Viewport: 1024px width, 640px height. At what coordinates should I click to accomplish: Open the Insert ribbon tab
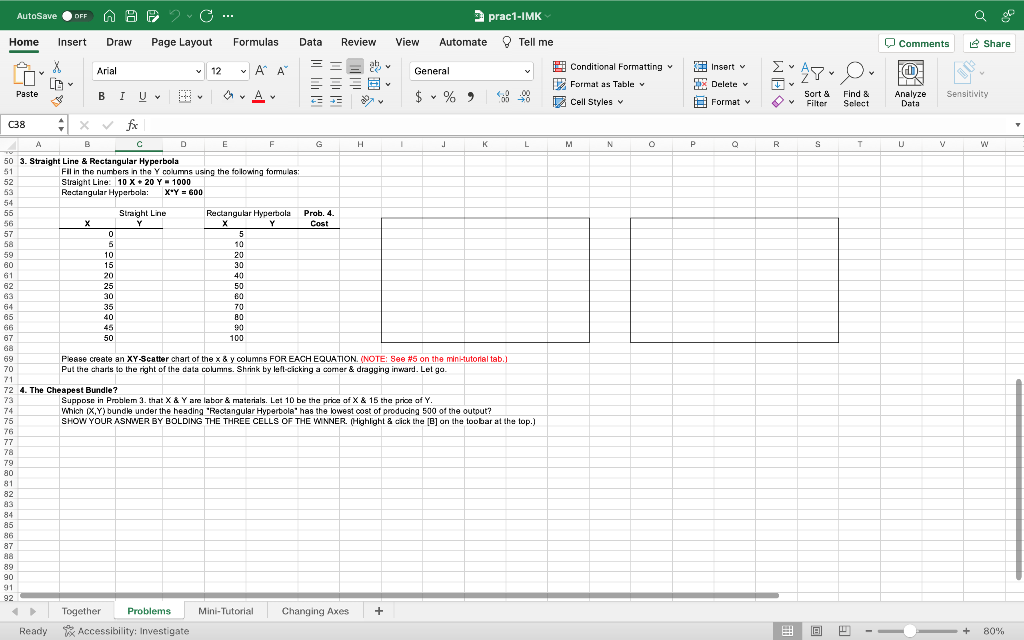(72, 42)
